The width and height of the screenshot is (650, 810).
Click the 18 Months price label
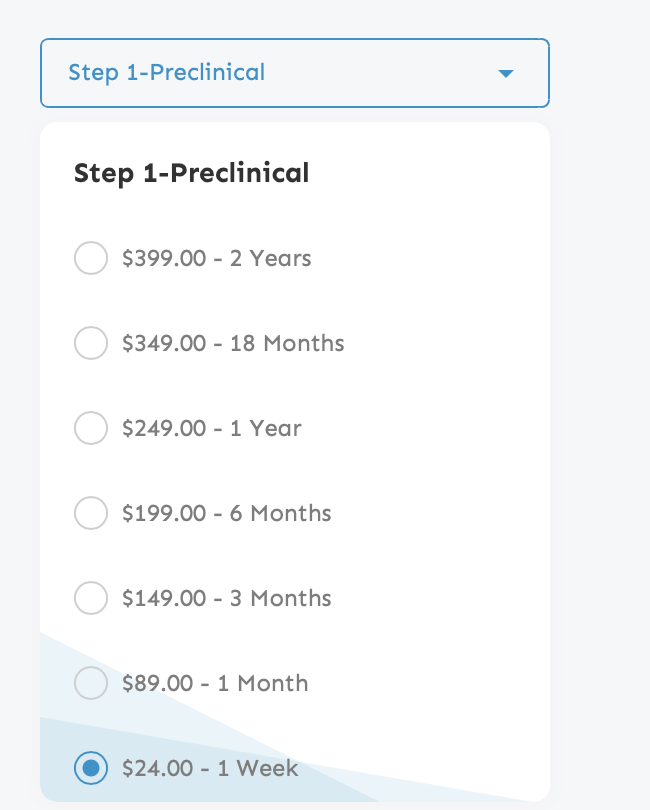[232, 343]
